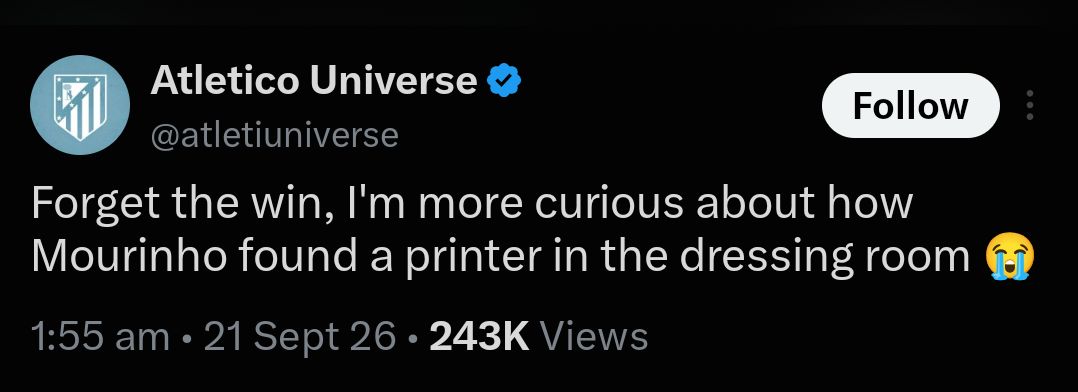Click the 243K view count
This screenshot has width=1078, height=392.
pos(479,337)
